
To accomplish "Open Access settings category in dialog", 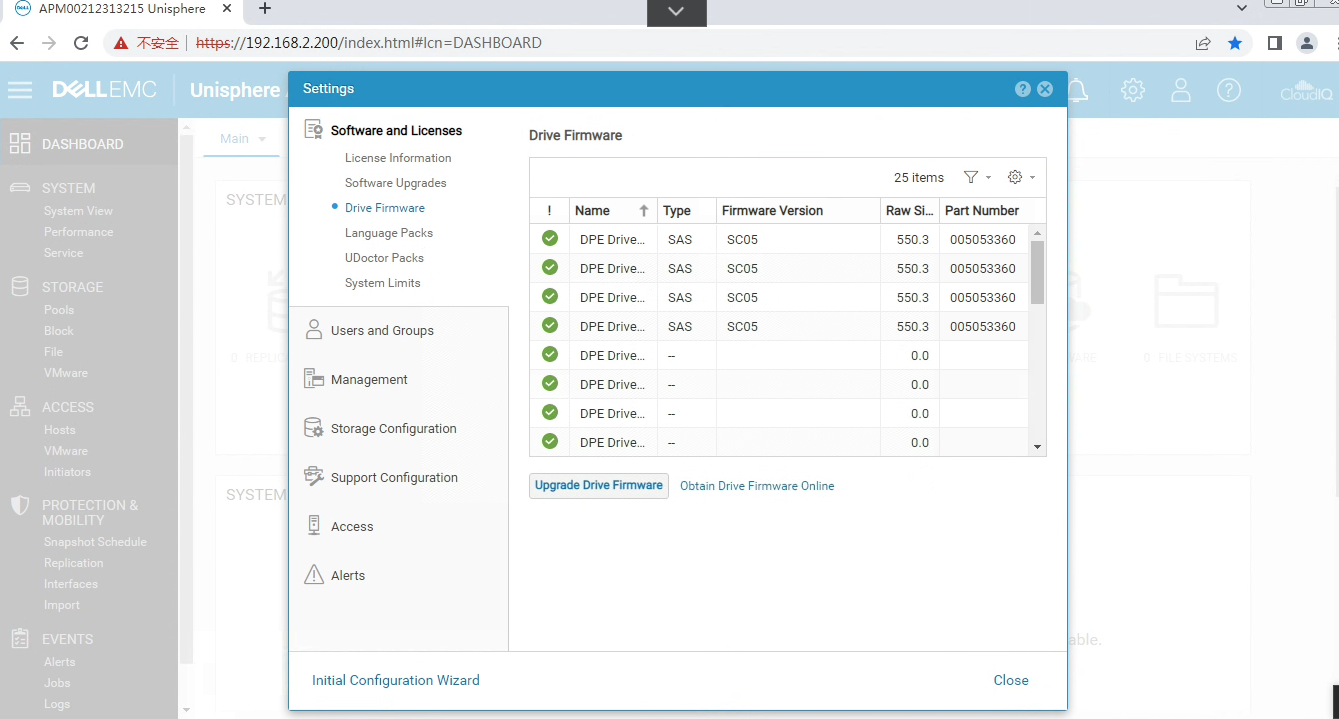I will [x=352, y=526].
